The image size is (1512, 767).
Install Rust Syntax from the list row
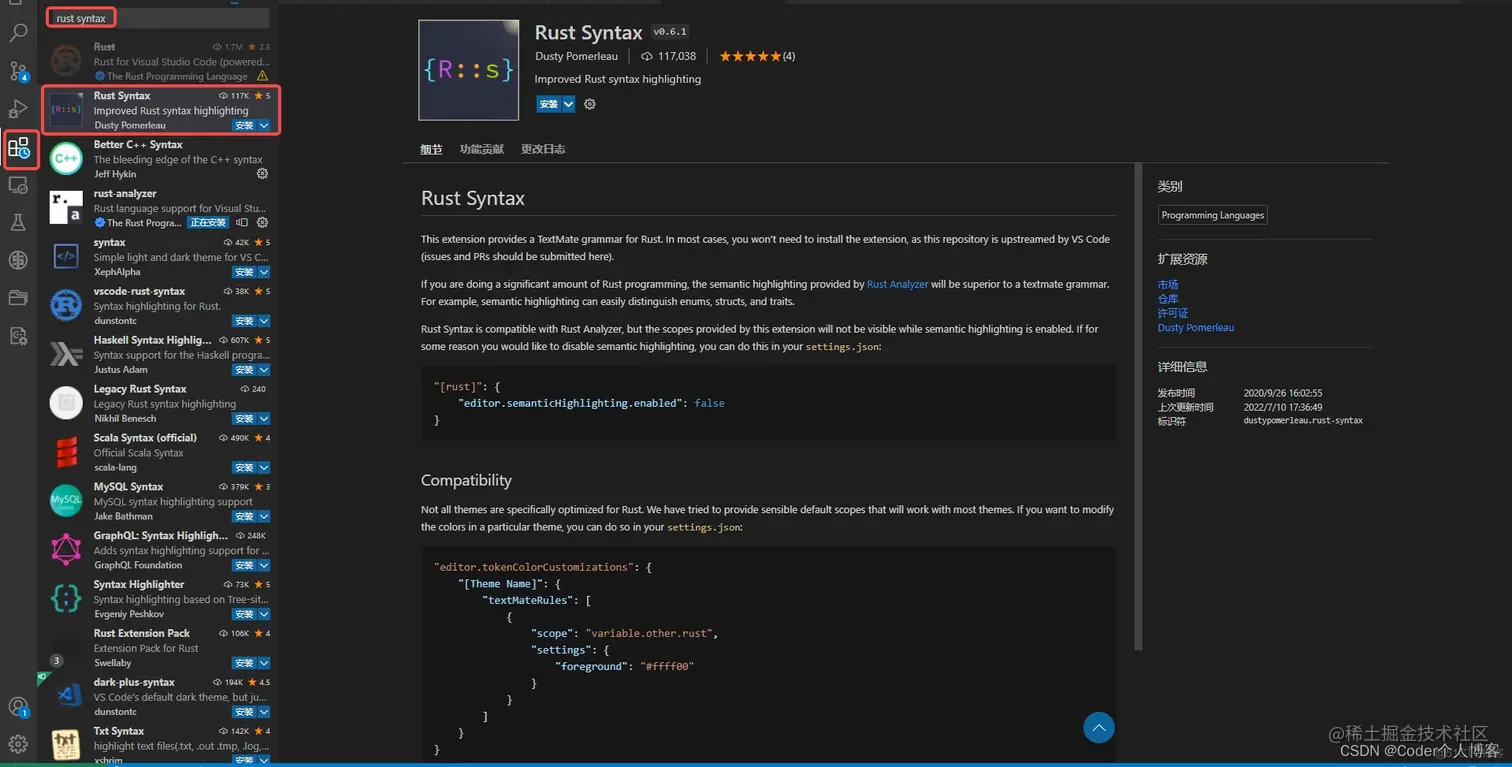click(244, 126)
